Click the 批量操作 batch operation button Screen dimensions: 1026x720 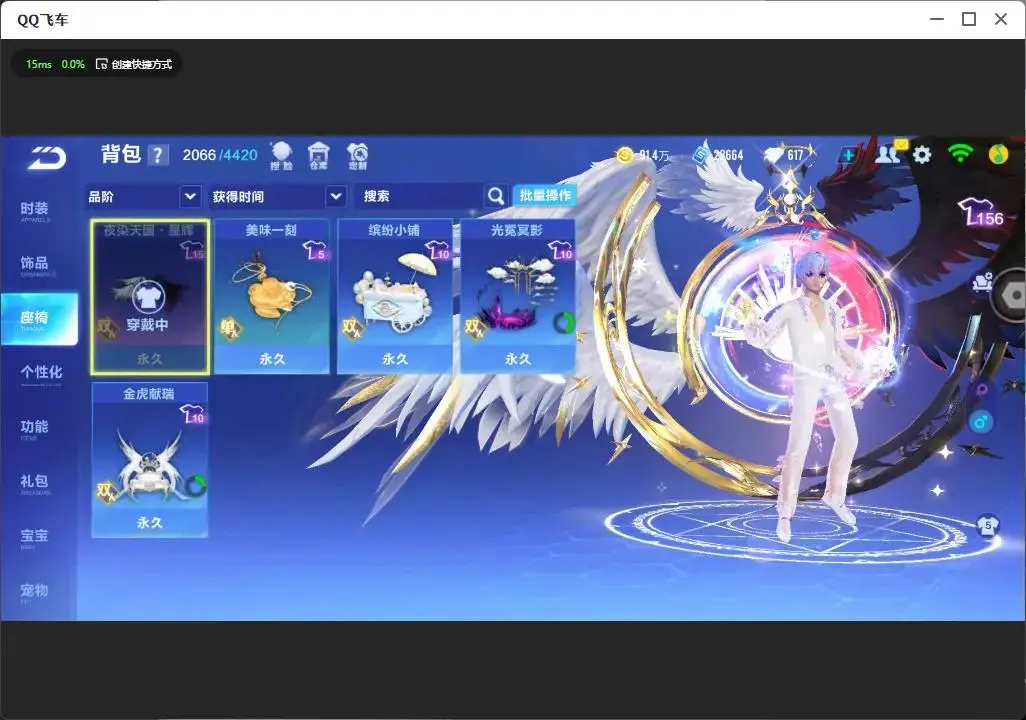click(544, 196)
